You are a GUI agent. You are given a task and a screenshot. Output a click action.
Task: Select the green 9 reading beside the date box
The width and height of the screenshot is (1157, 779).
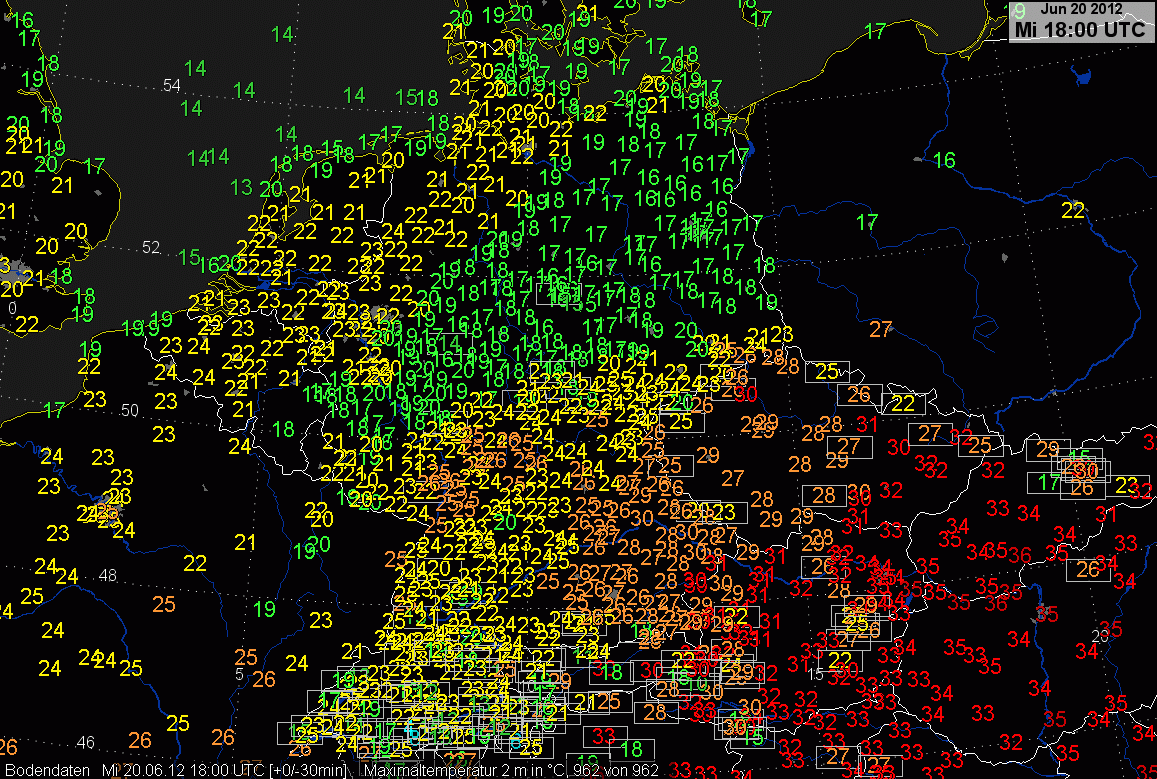click(1020, 11)
